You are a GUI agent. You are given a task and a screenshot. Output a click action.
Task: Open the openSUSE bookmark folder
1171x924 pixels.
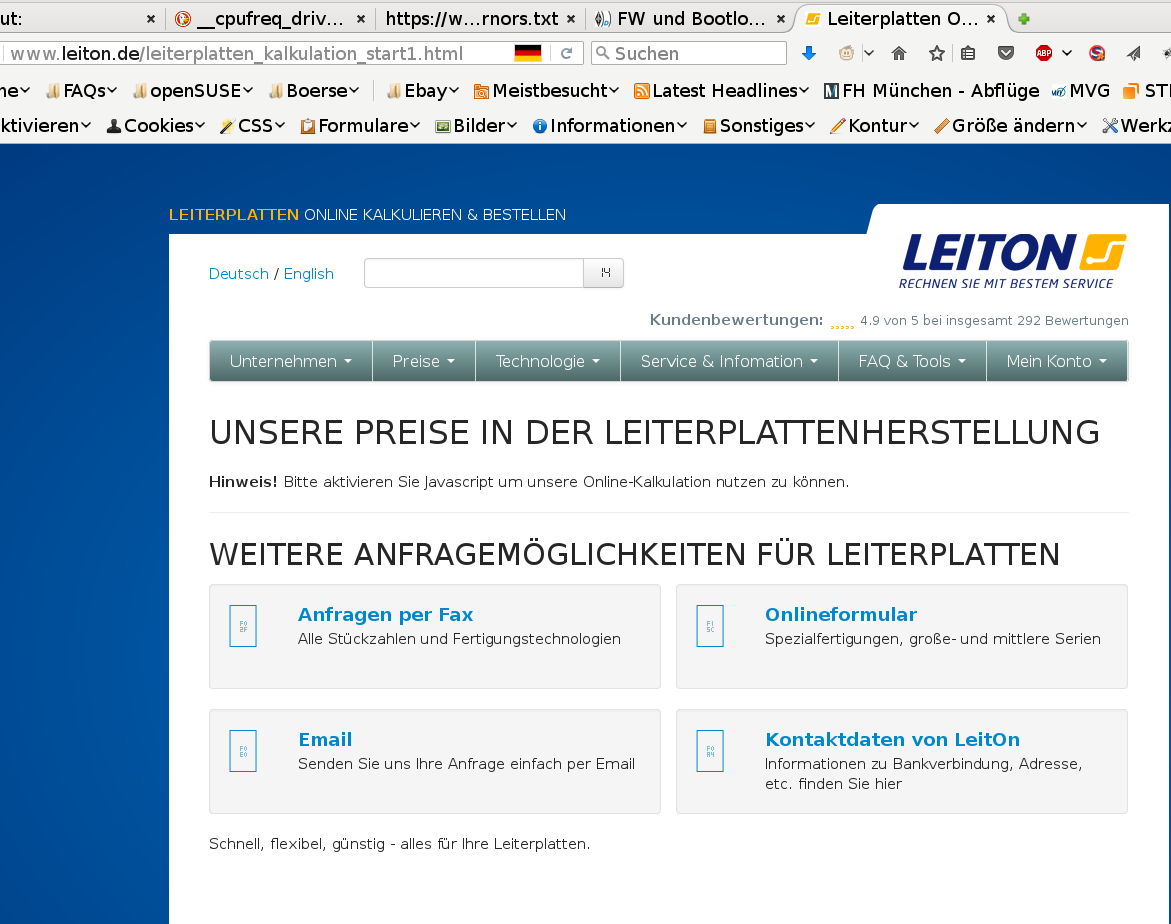pyautogui.click(x=193, y=90)
